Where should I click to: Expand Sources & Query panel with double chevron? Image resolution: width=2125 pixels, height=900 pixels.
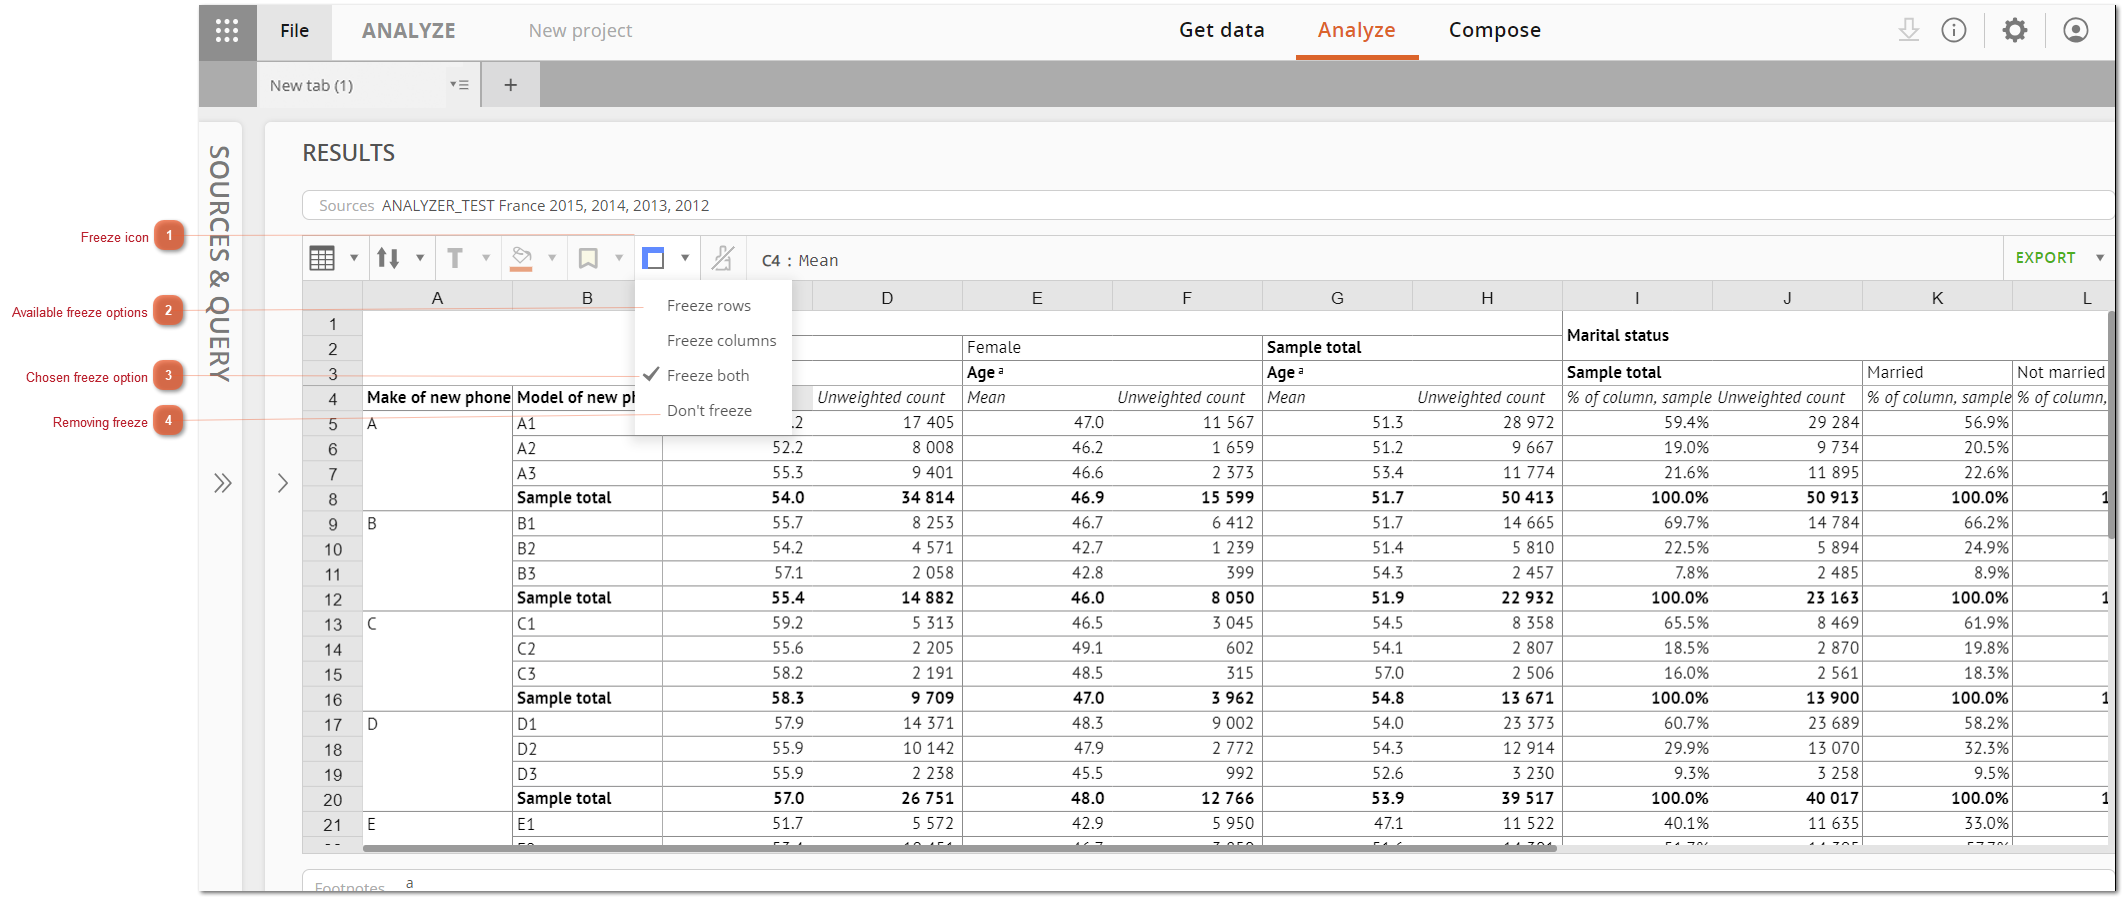pos(222,483)
